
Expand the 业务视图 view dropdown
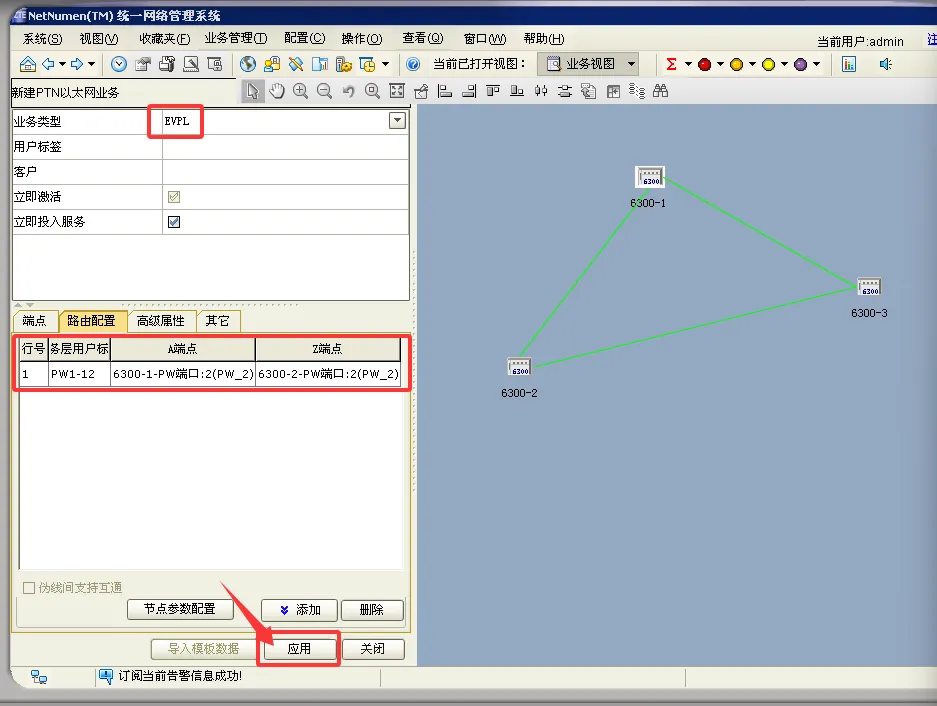click(632, 64)
